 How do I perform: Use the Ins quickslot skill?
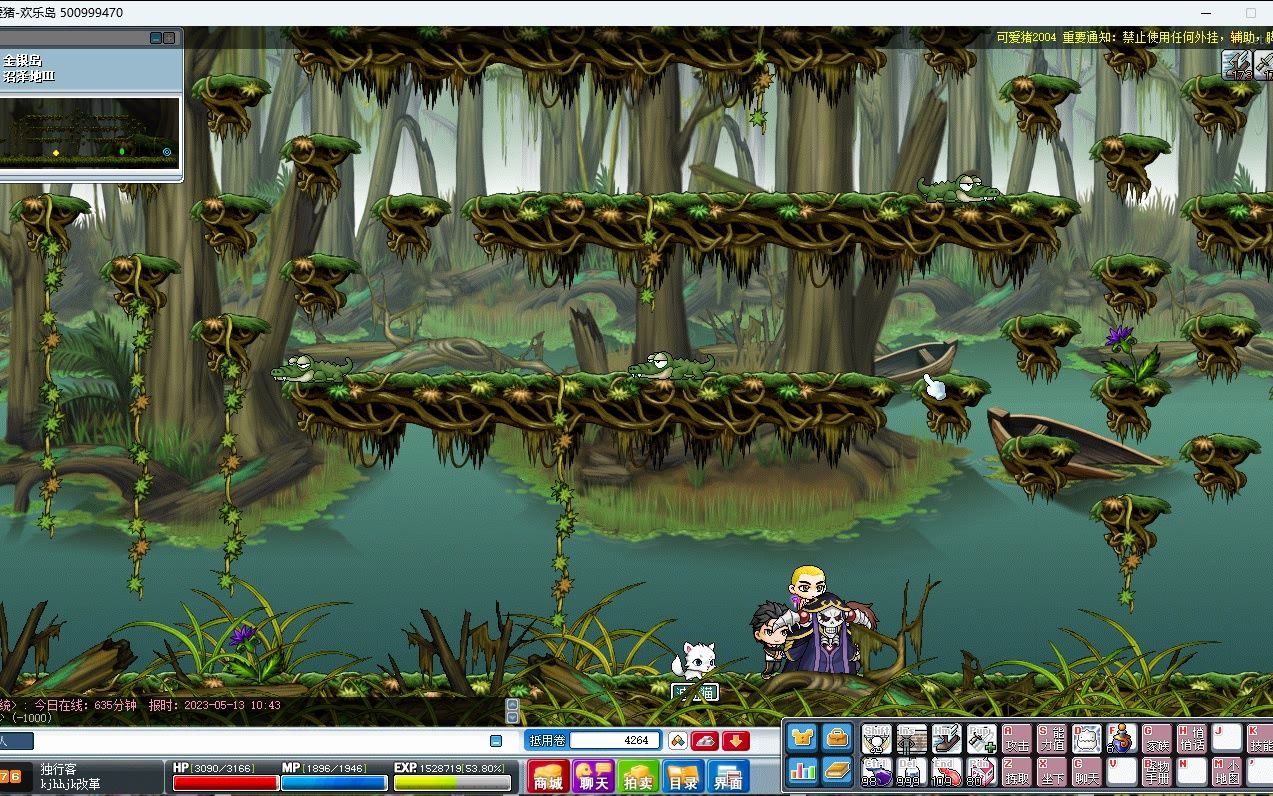click(912, 739)
